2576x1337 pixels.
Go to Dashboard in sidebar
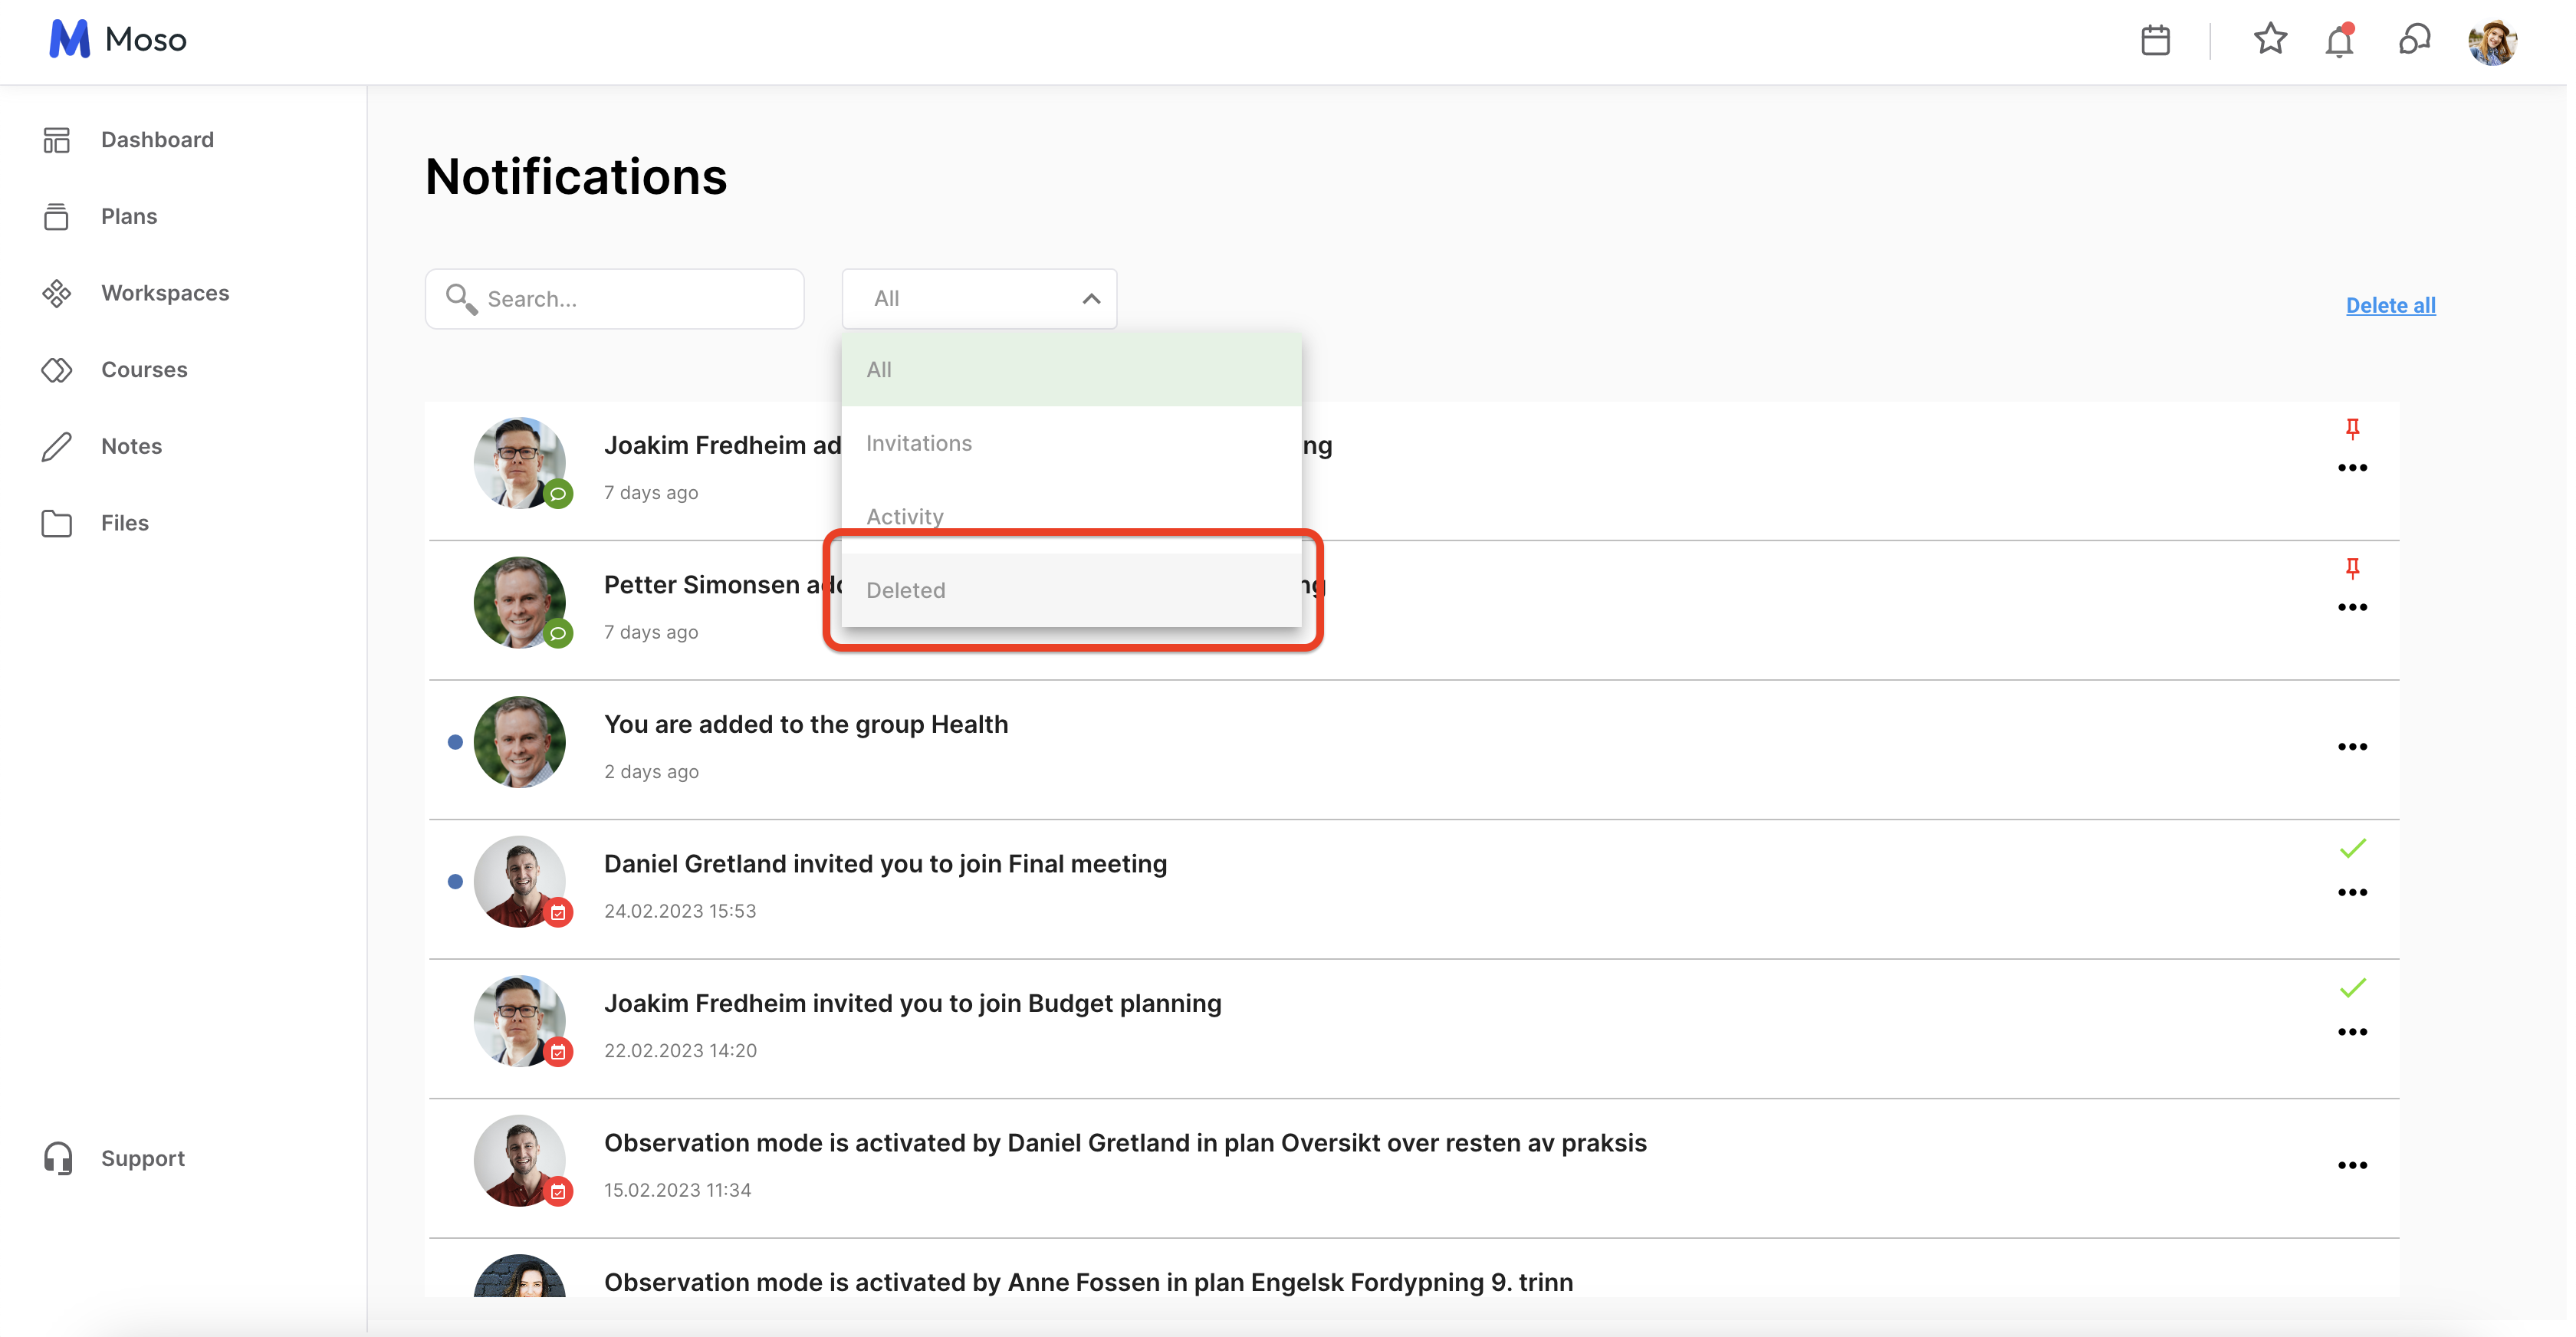click(157, 140)
